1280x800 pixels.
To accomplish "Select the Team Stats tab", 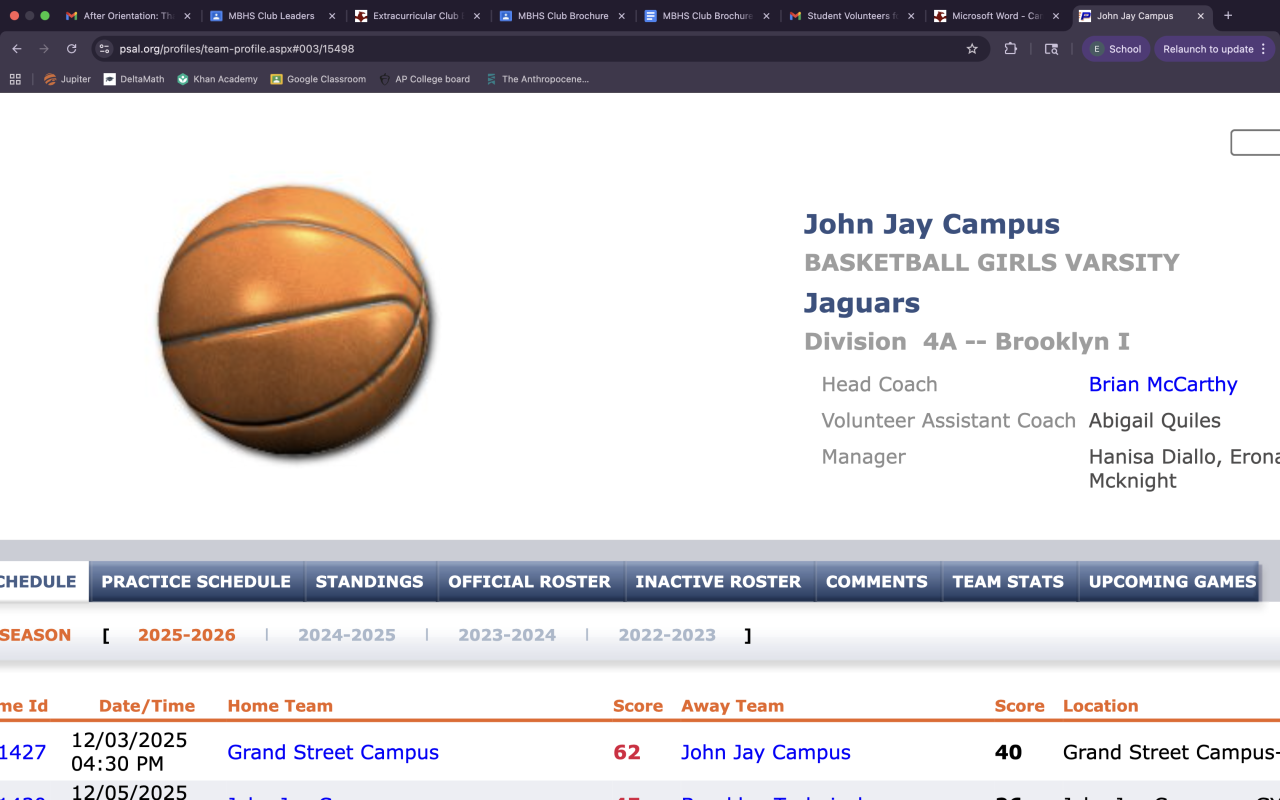I will 1007,581.
